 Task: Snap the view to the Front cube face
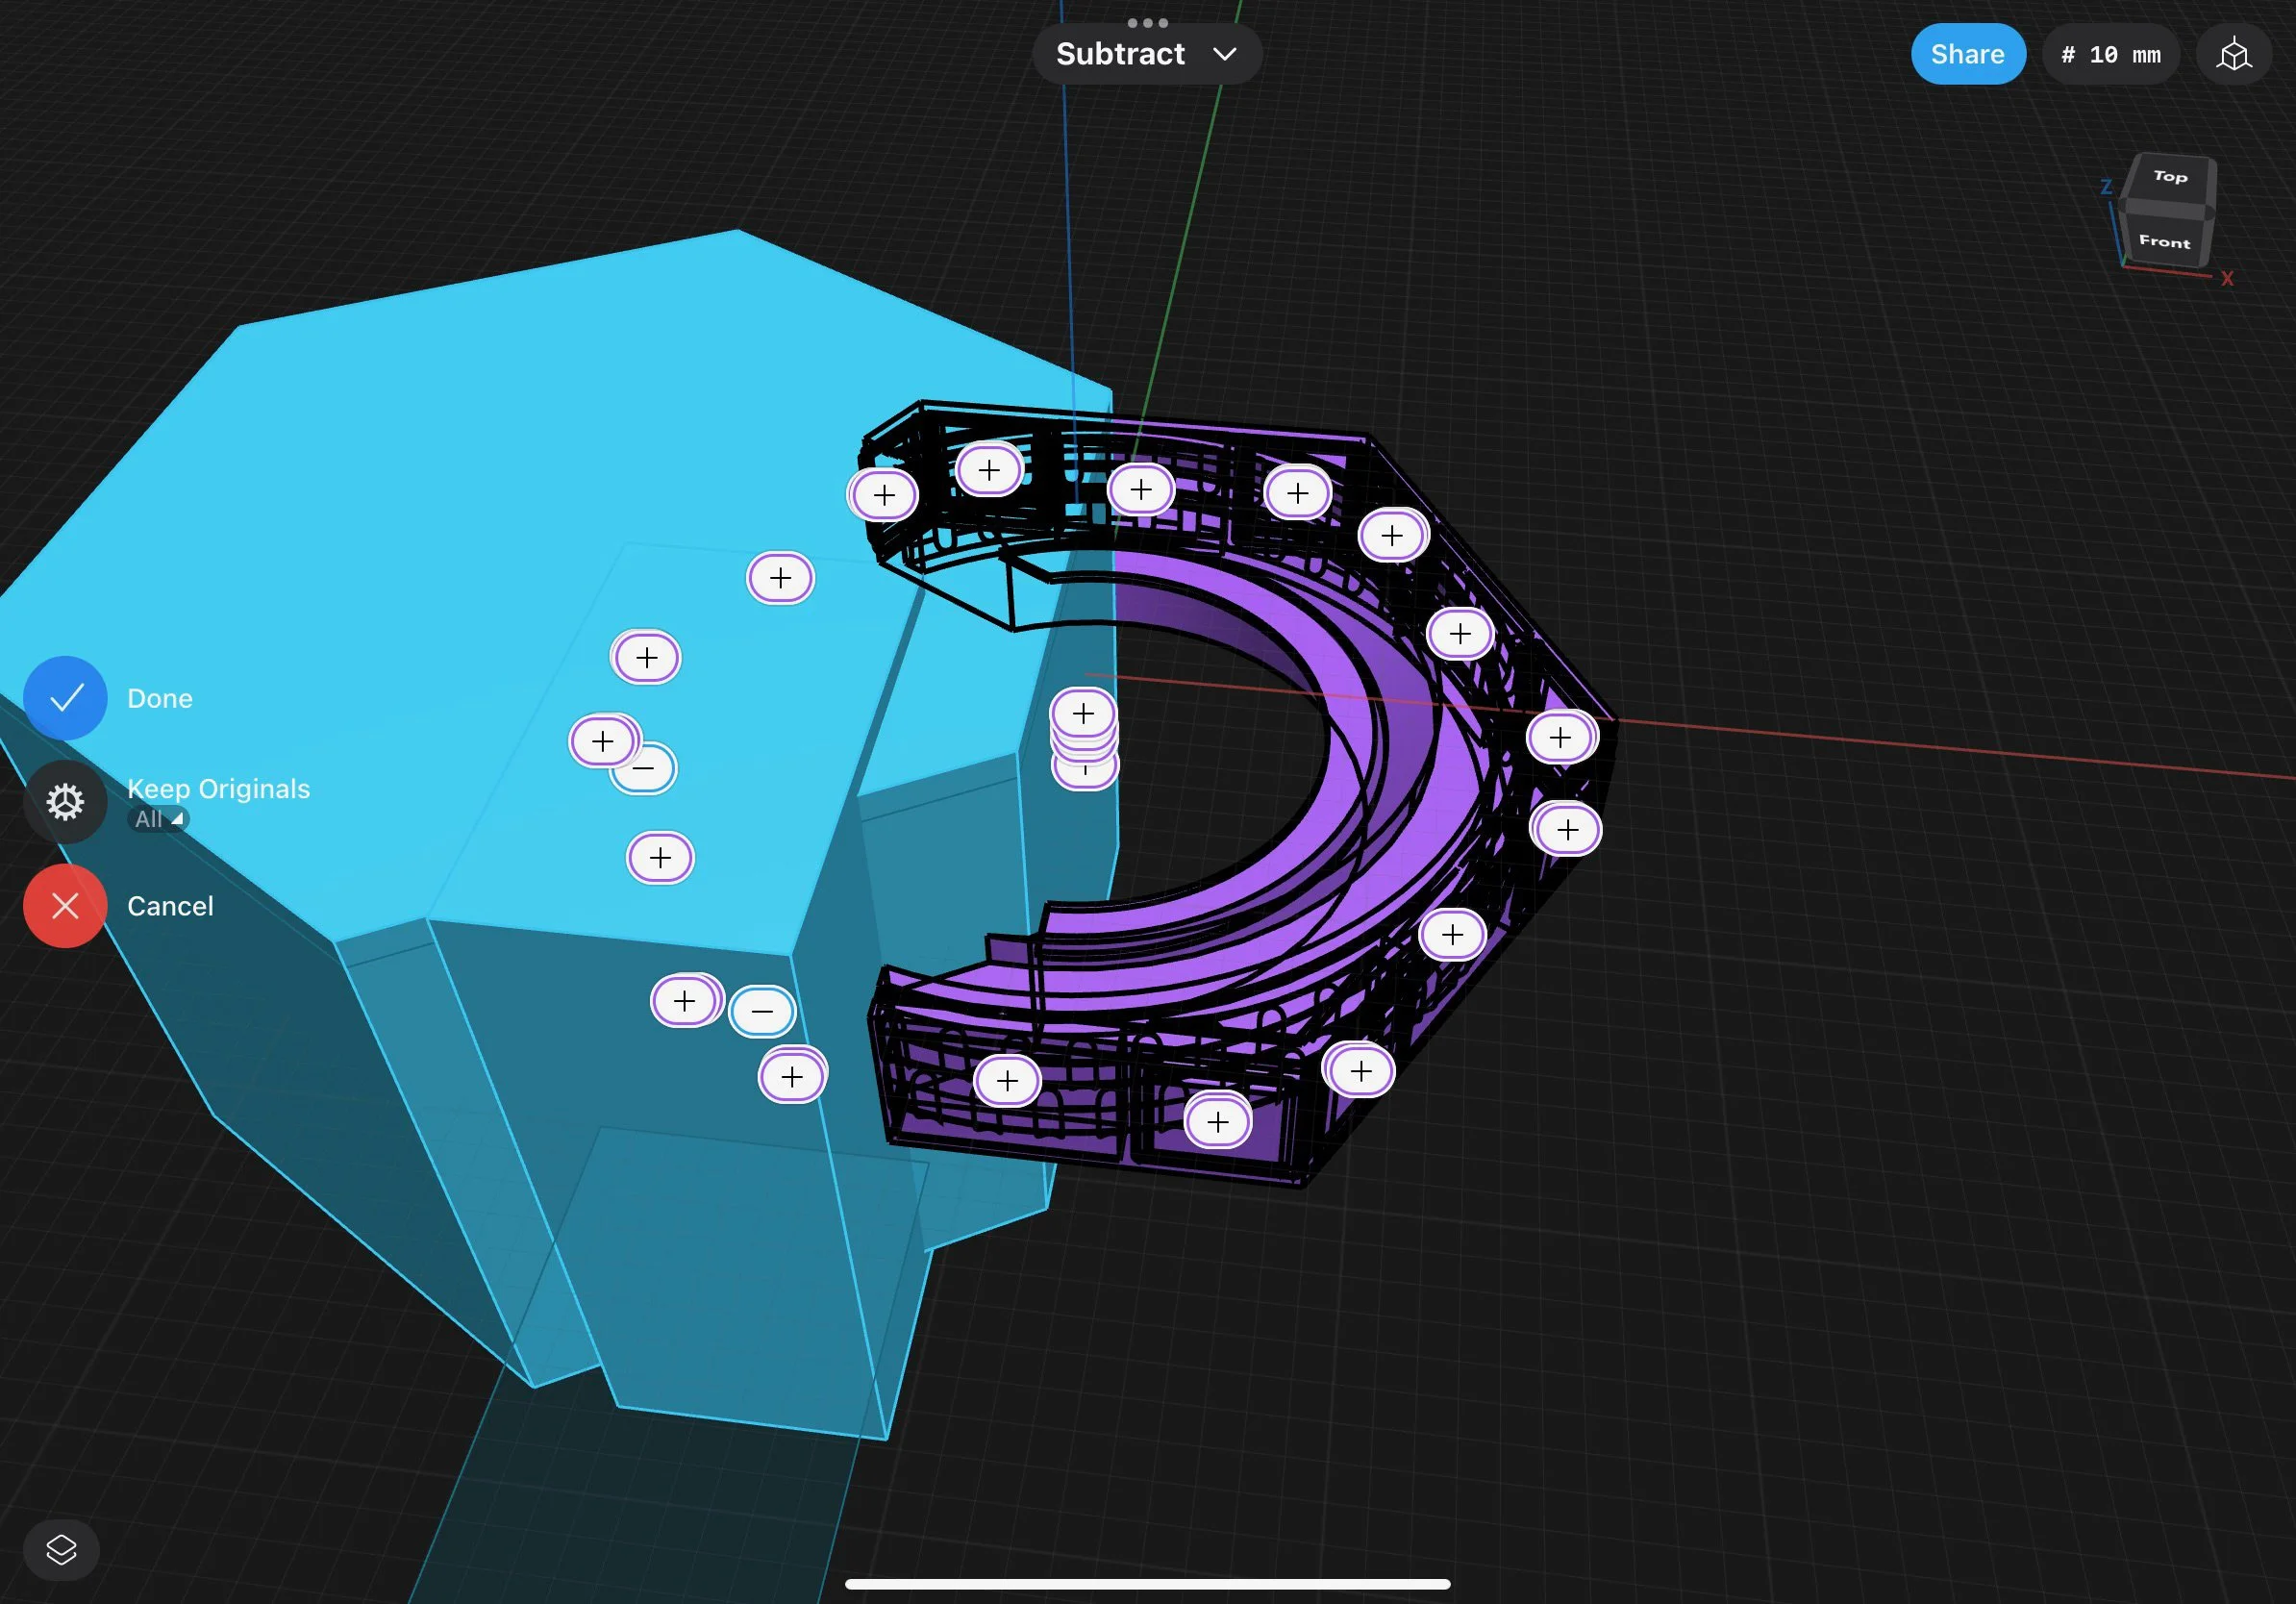2164,241
